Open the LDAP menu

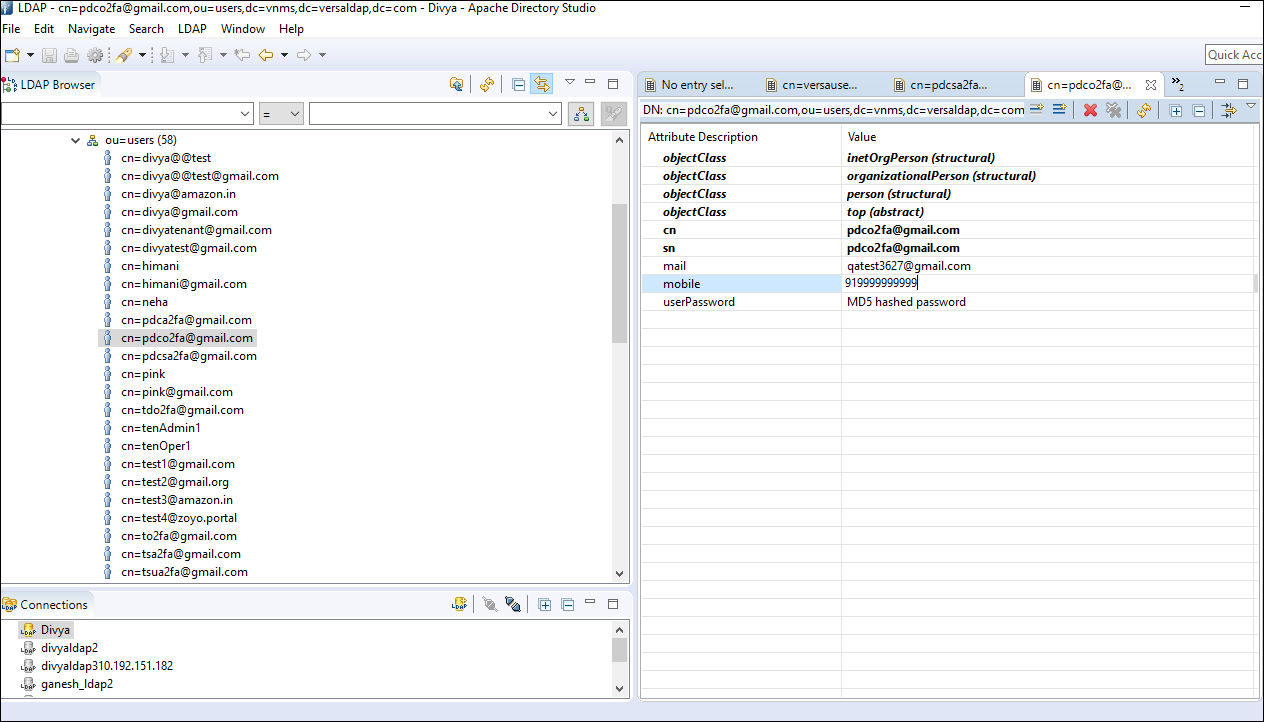coord(192,29)
